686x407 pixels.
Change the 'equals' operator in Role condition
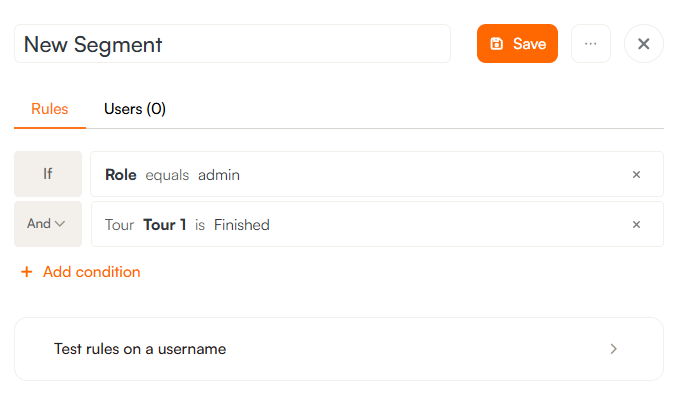pos(167,175)
